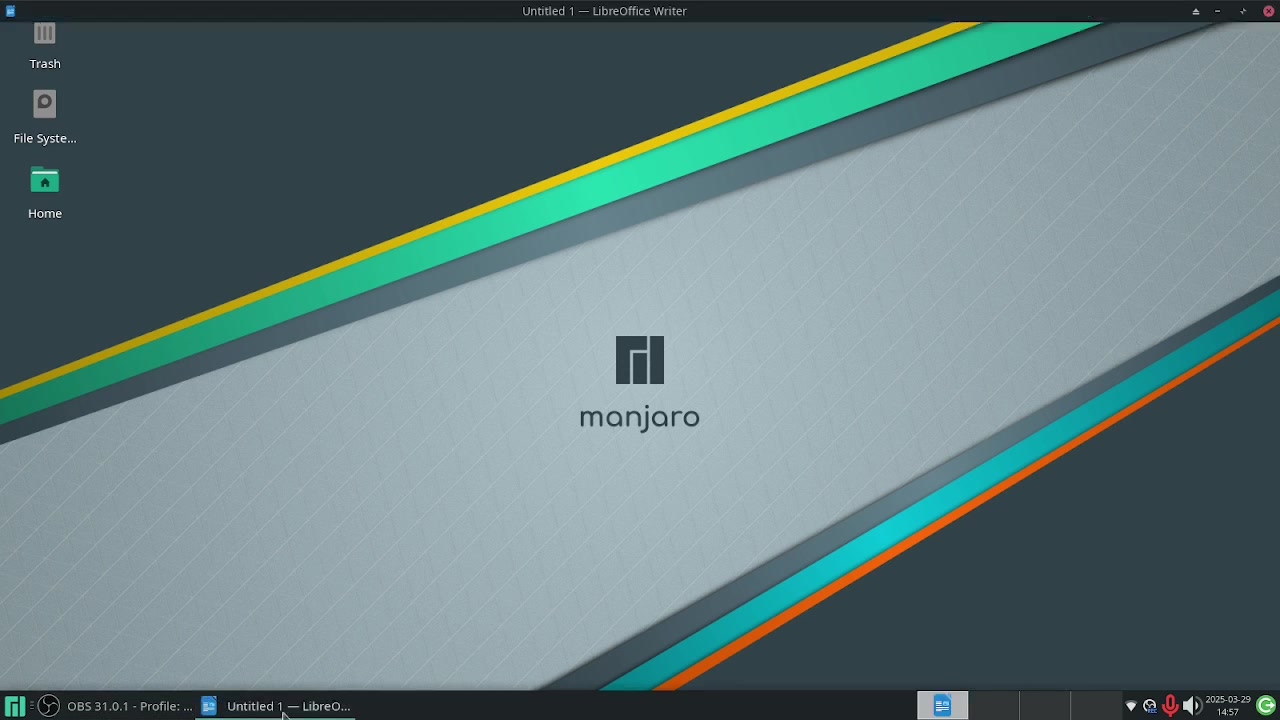Switch to the fourth workspace in the pager
Image resolution: width=1280 pixels, height=720 pixels.
[x=1095, y=706]
